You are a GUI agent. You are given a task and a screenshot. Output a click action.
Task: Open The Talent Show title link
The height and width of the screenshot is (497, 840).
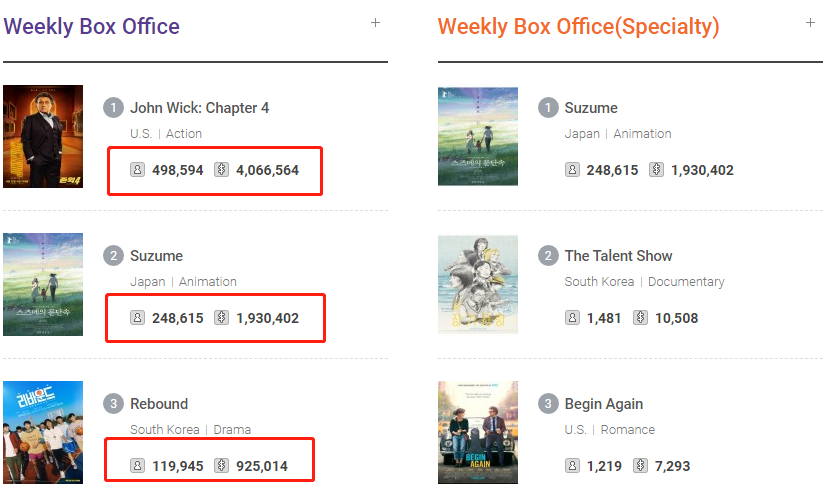click(x=618, y=256)
